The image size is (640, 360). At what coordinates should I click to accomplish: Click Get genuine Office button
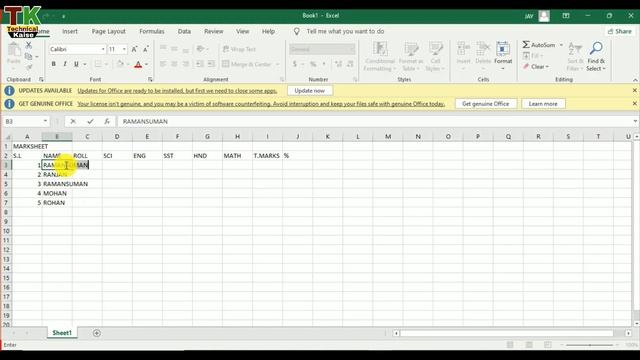coord(486,104)
